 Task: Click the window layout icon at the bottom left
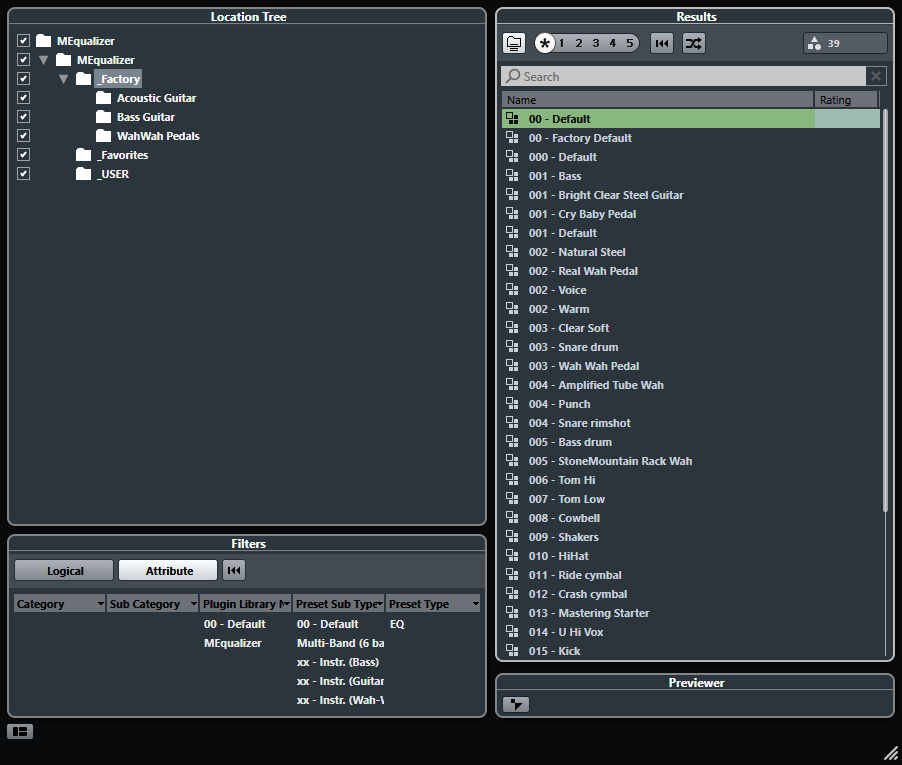coord(20,731)
